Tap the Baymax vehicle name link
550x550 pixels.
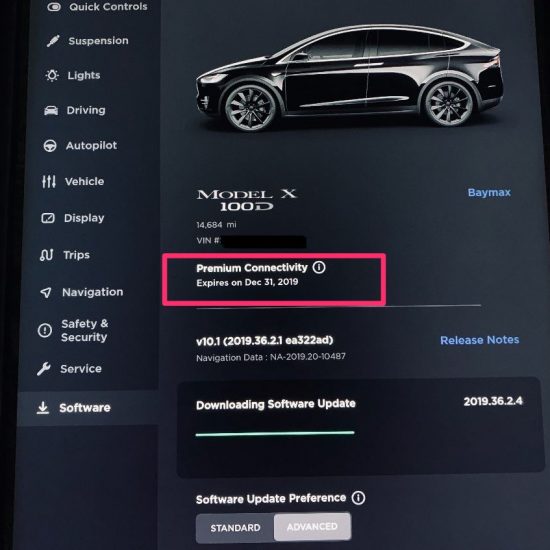[489, 193]
